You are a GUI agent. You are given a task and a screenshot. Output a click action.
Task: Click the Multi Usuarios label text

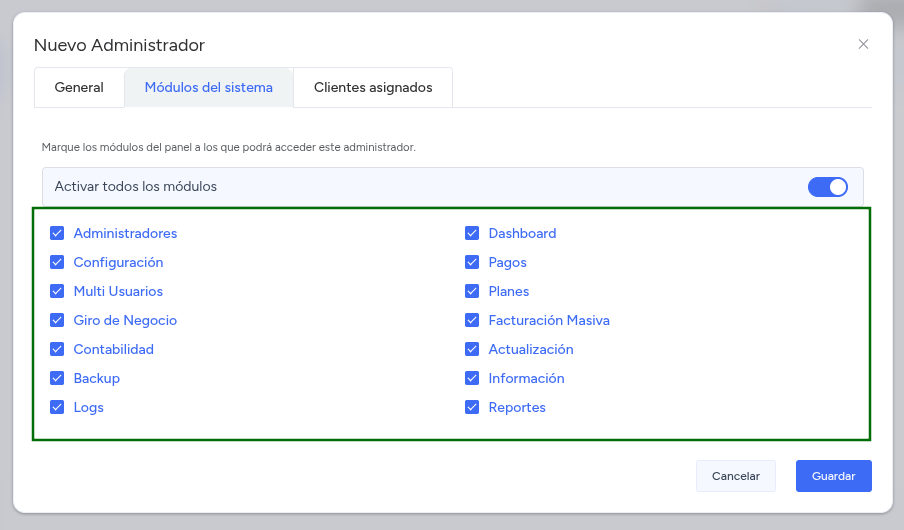pyautogui.click(x=118, y=291)
